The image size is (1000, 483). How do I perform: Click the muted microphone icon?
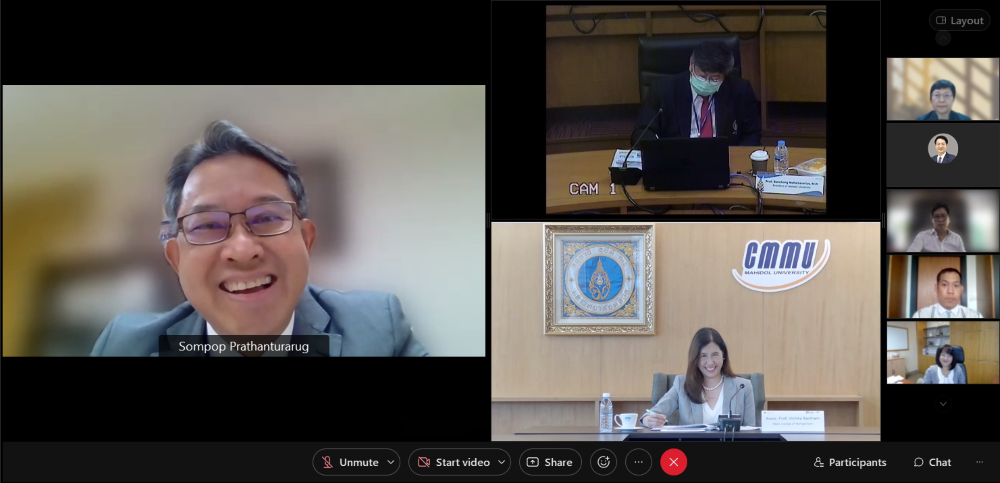click(327, 462)
